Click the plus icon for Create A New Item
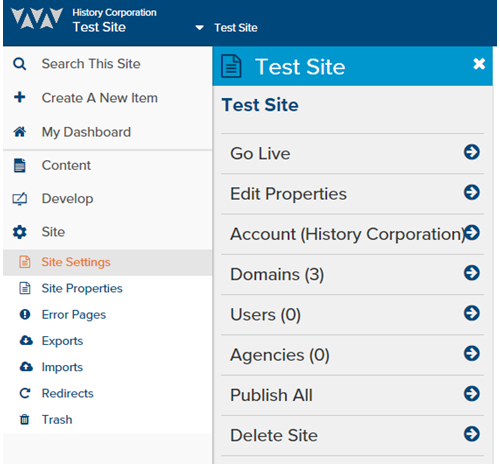 (19, 97)
